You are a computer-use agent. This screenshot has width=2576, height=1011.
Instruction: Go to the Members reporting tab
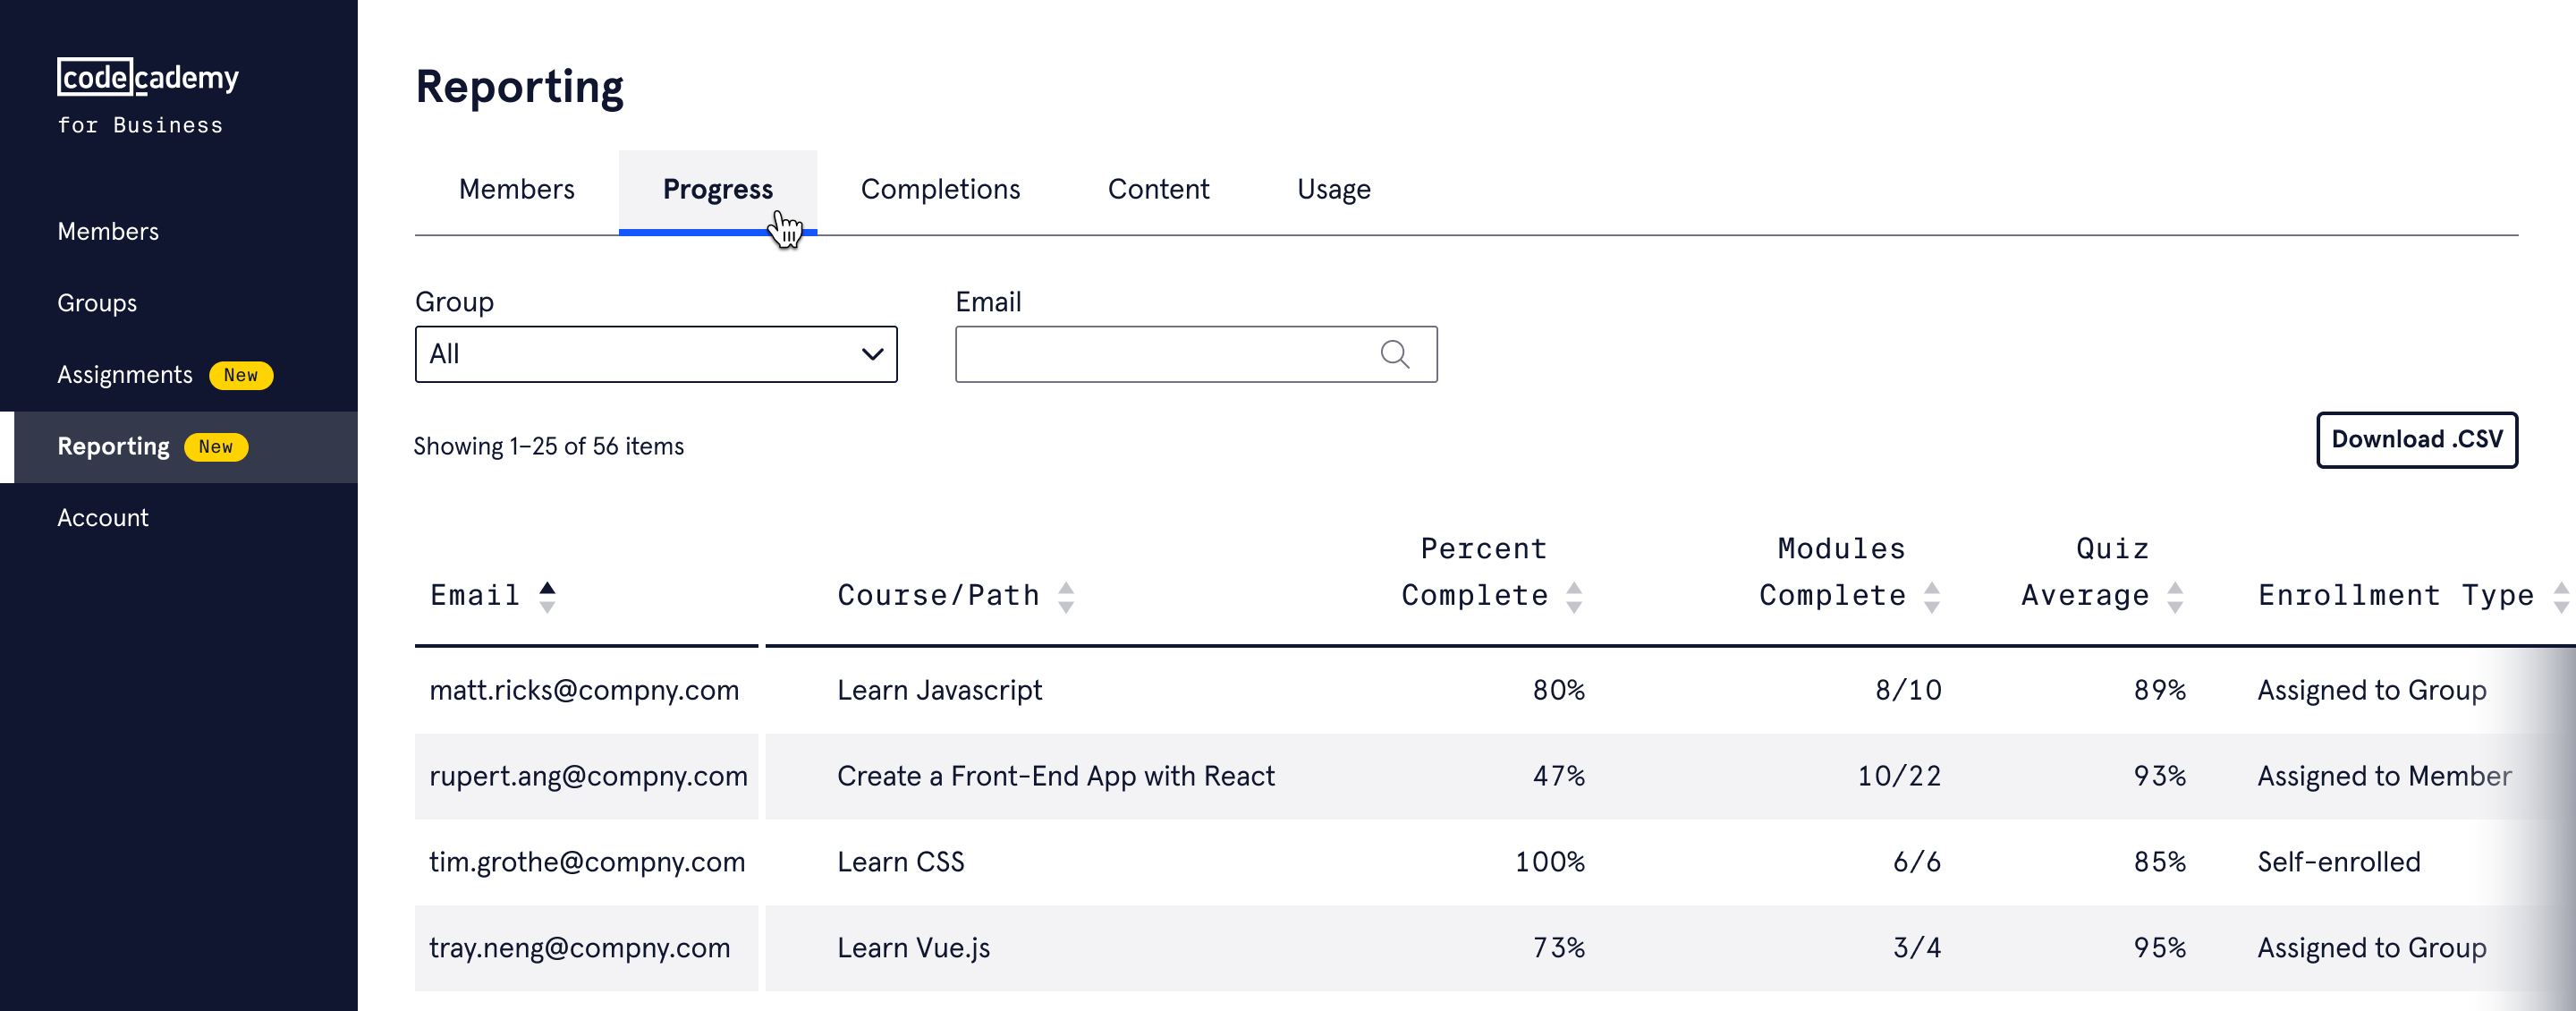click(516, 190)
